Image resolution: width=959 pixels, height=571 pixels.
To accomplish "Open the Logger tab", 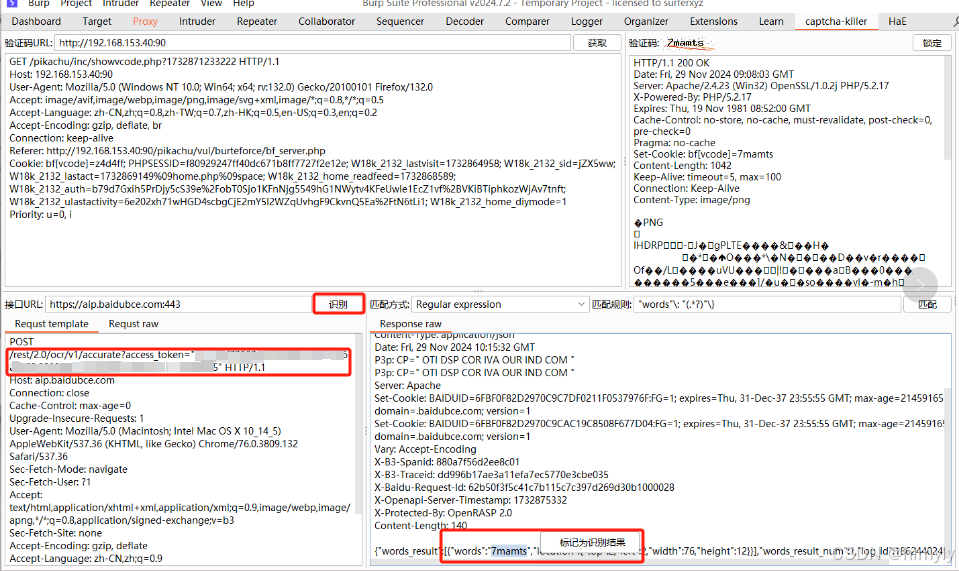I will (x=587, y=21).
